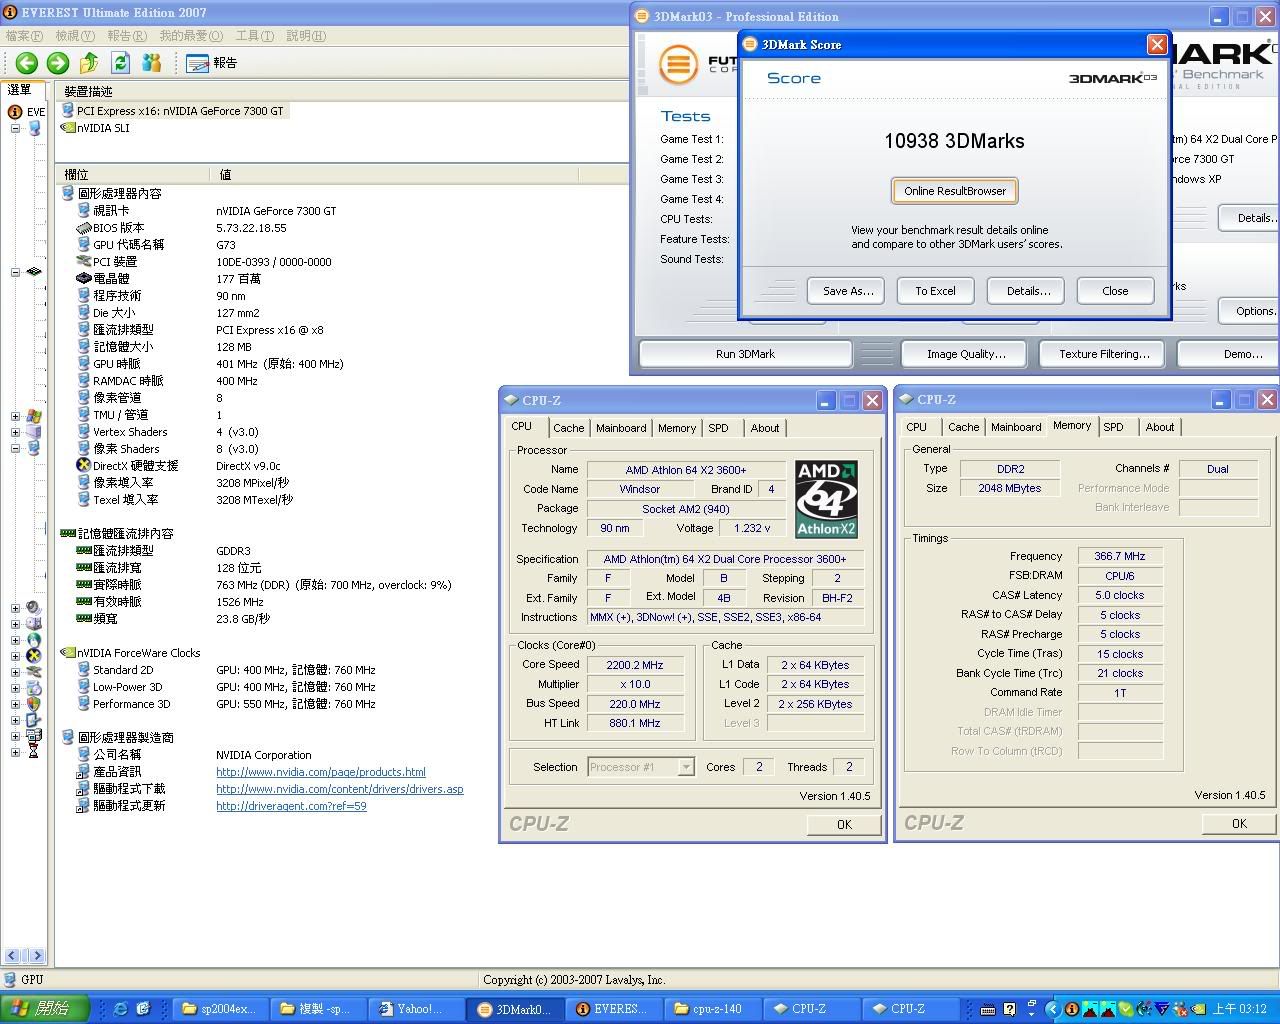Viewport: 1280px width, 1024px height.
Task: Click Texture Filtering... button in 3DMark03
Action: coord(1104,354)
